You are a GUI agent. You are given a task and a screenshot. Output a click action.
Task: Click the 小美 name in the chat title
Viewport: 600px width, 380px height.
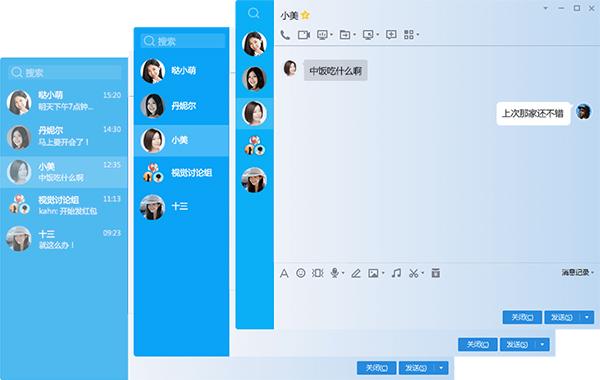tap(289, 16)
